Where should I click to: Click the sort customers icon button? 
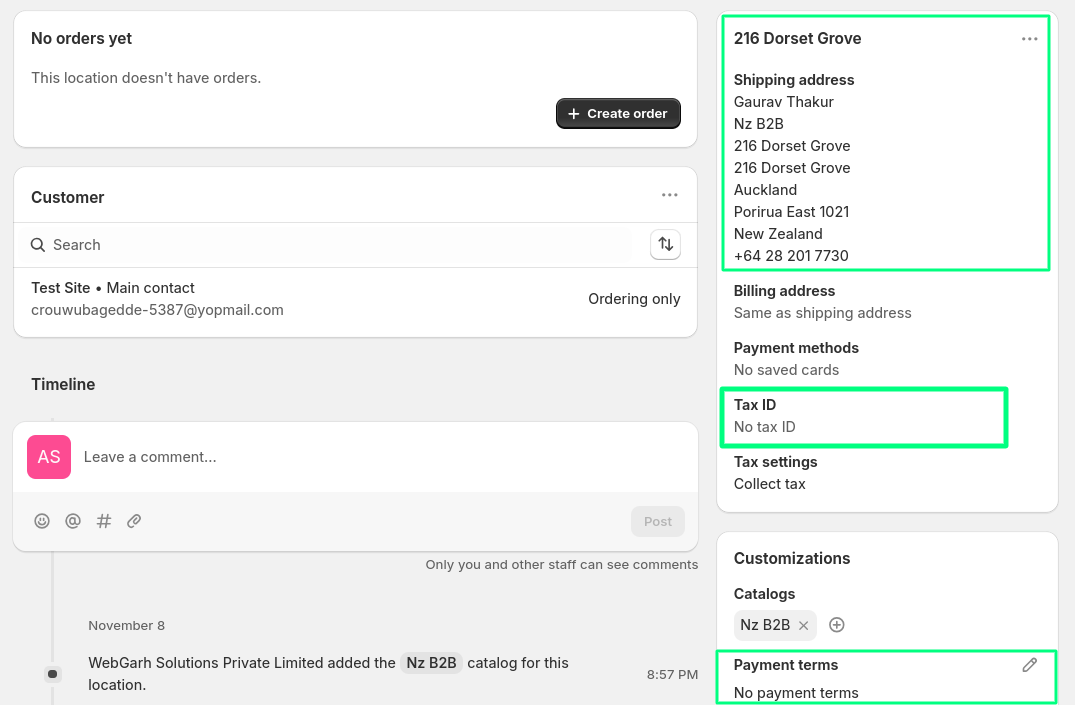665,245
